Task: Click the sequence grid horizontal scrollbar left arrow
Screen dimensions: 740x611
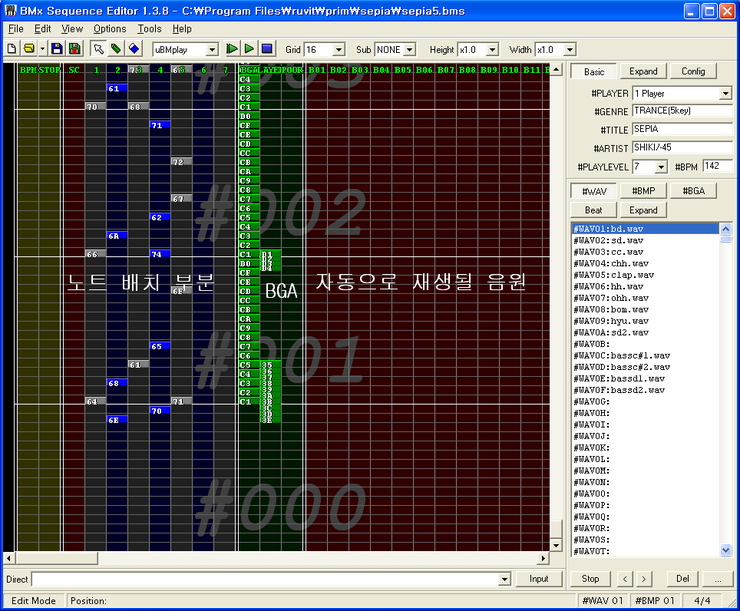Action: click(x=9, y=558)
